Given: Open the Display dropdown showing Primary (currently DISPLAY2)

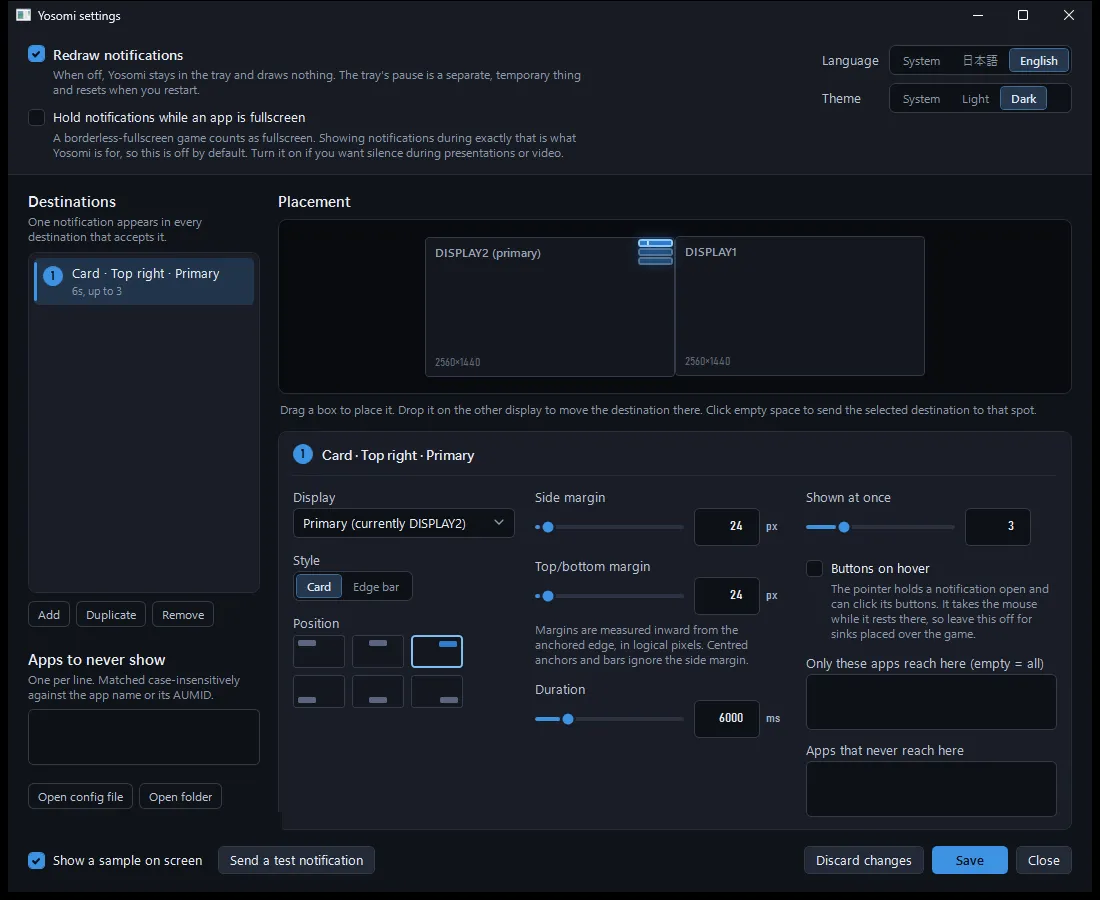Looking at the screenshot, I should pos(403,523).
